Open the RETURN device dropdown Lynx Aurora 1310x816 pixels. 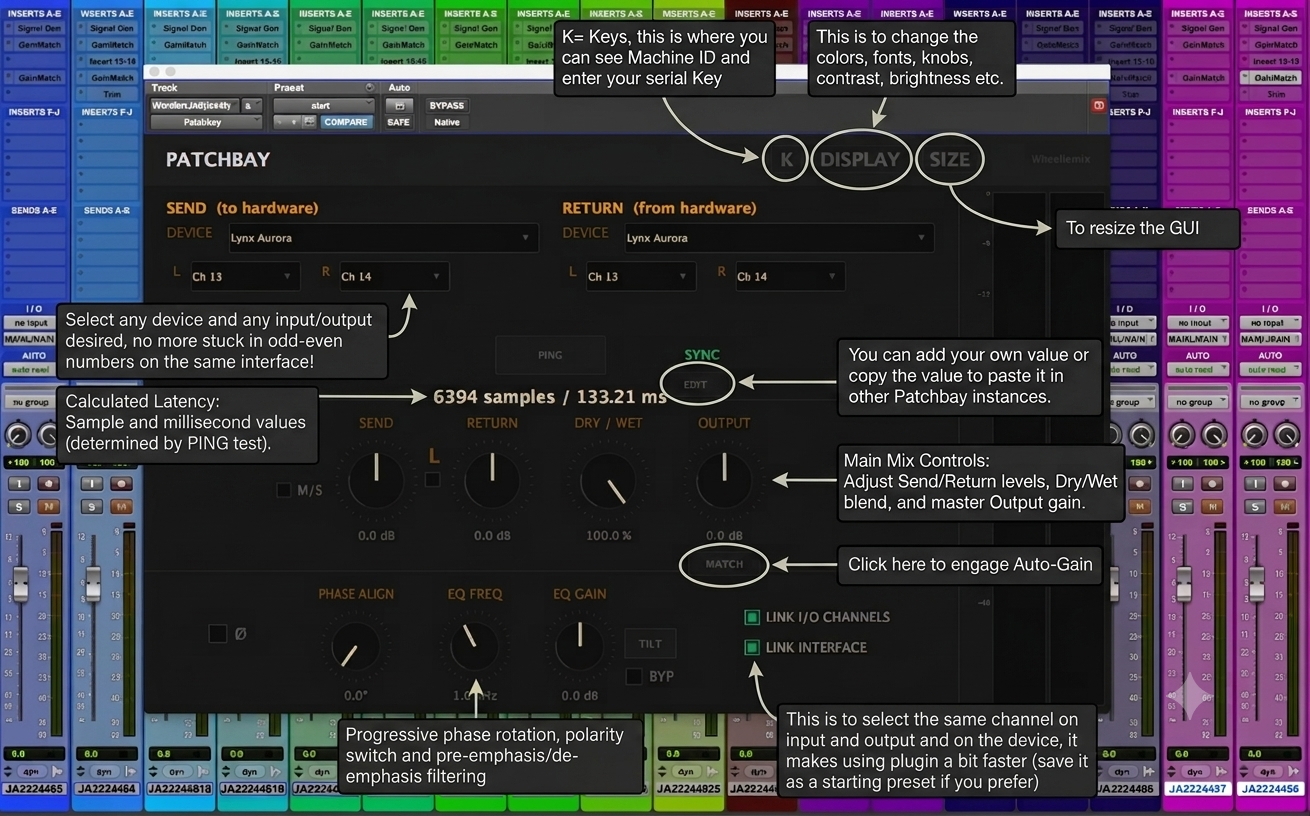click(x=778, y=238)
